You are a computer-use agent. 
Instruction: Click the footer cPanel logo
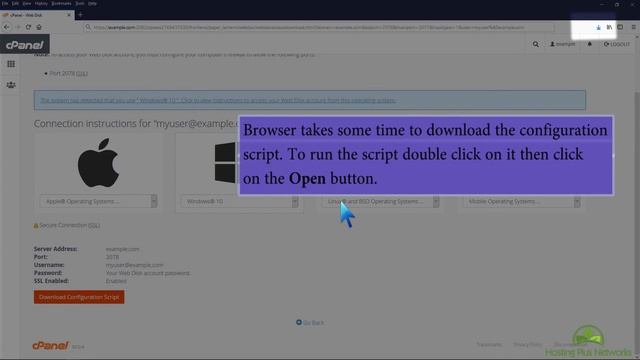51,346
